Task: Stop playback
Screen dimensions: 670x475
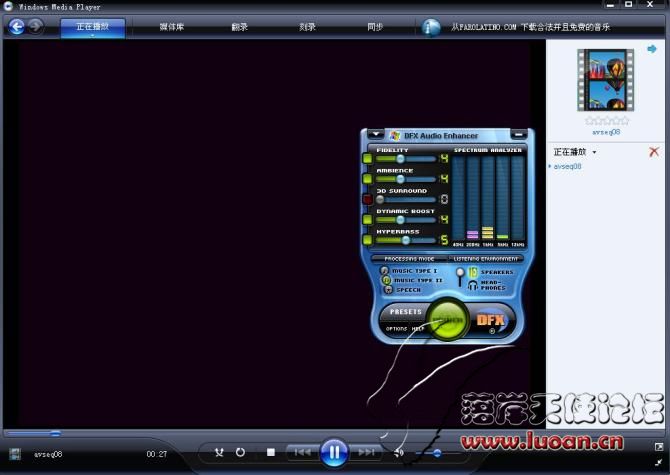Action: point(270,452)
